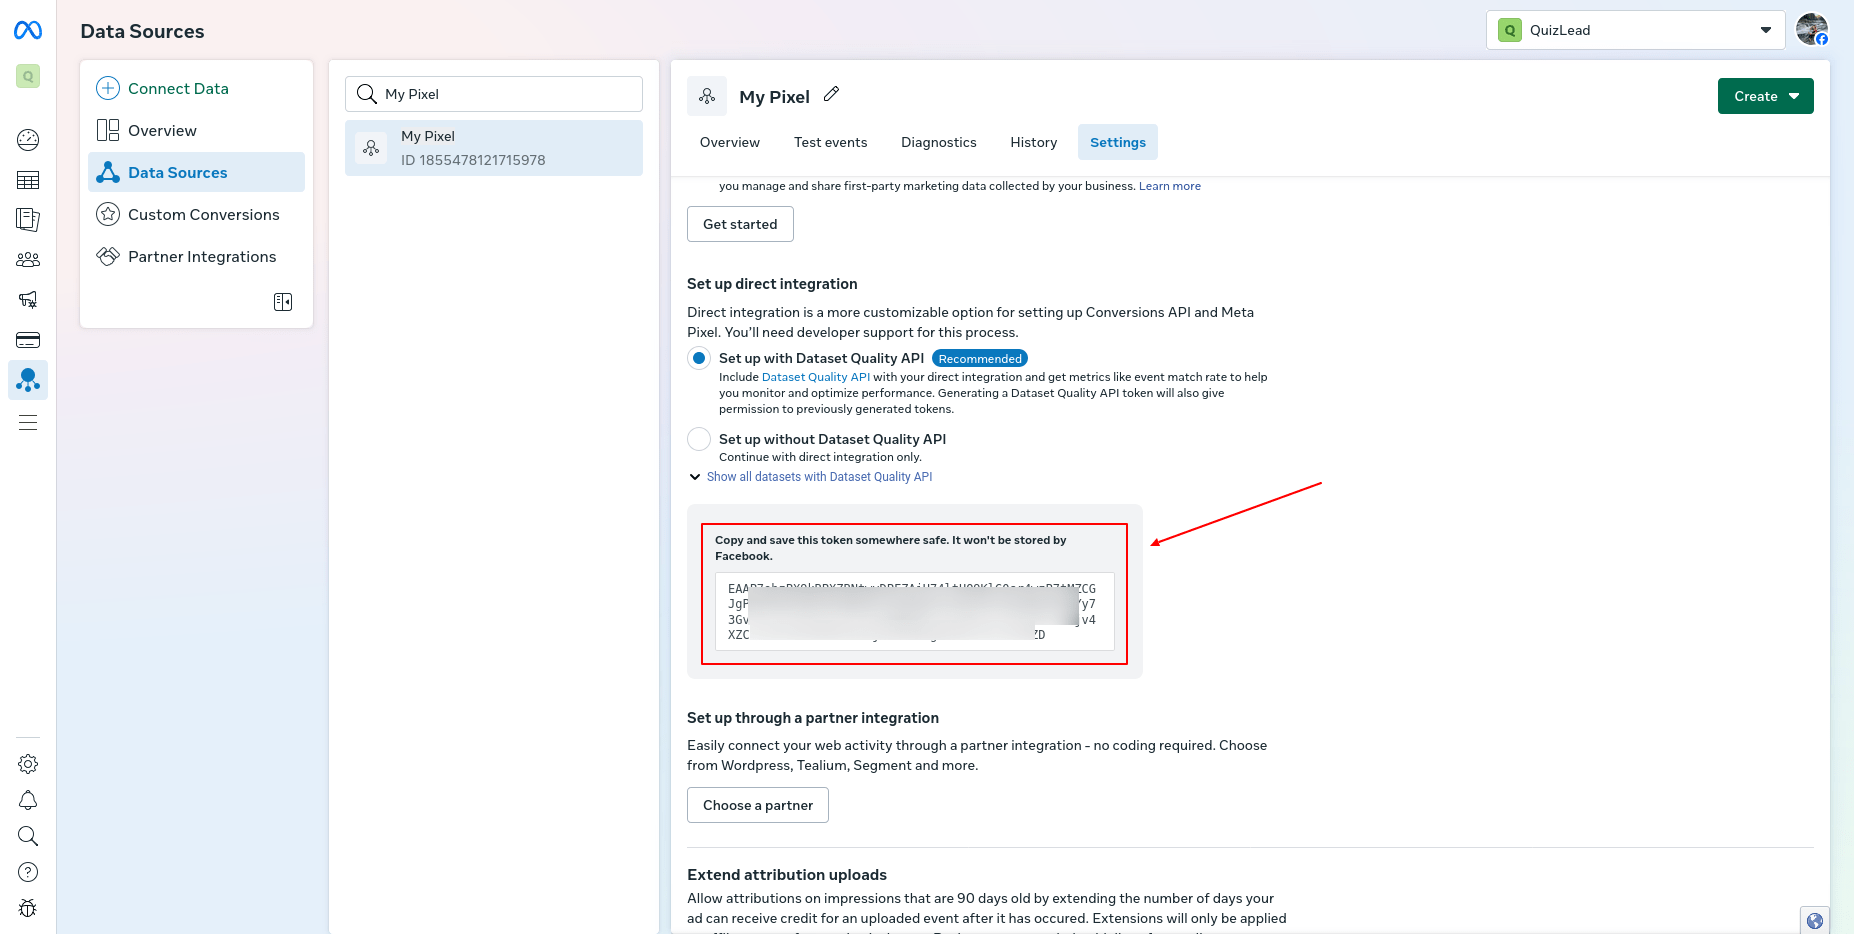Select the Settings tab
The width and height of the screenshot is (1854, 934).
(1118, 142)
